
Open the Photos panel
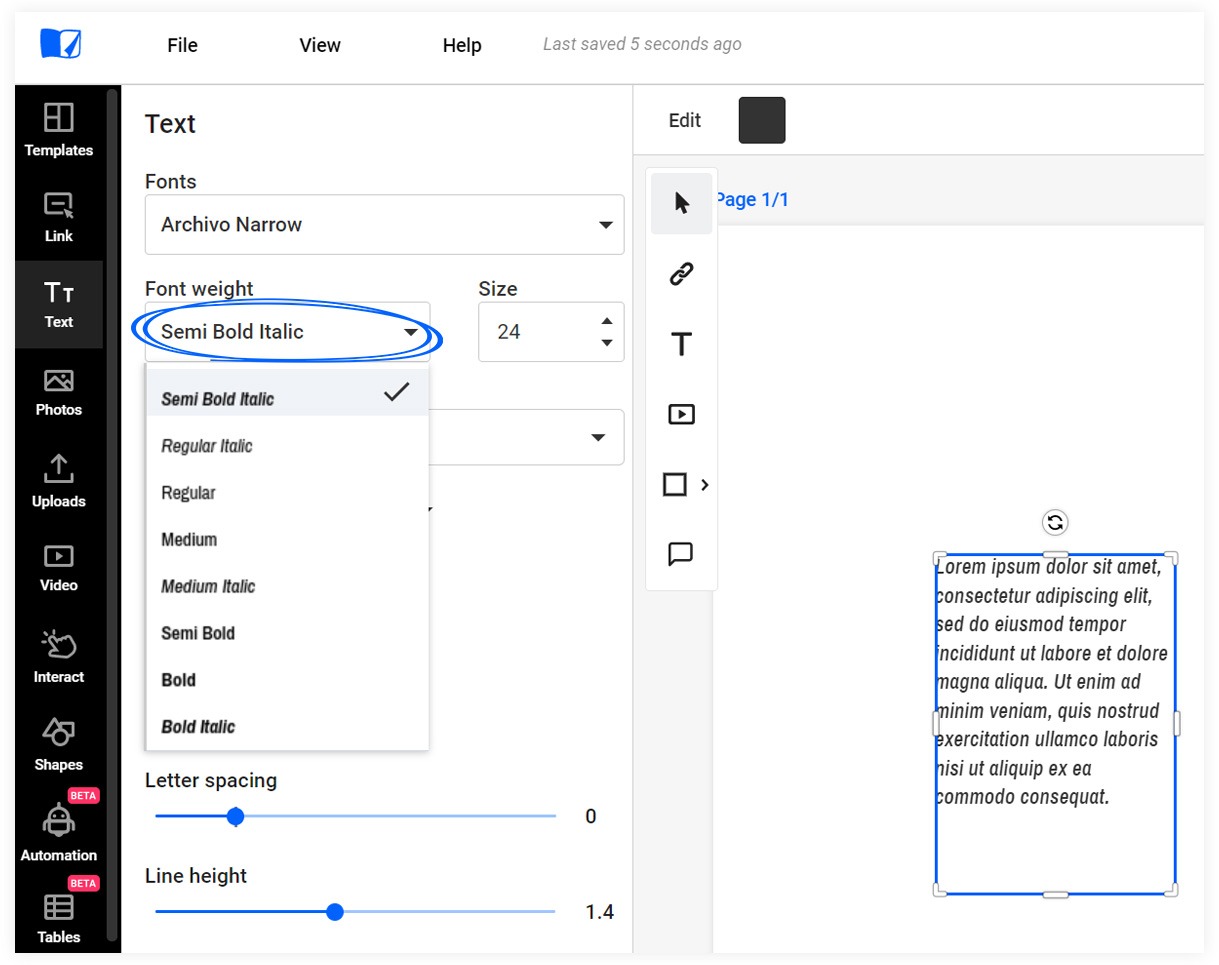(59, 392)
